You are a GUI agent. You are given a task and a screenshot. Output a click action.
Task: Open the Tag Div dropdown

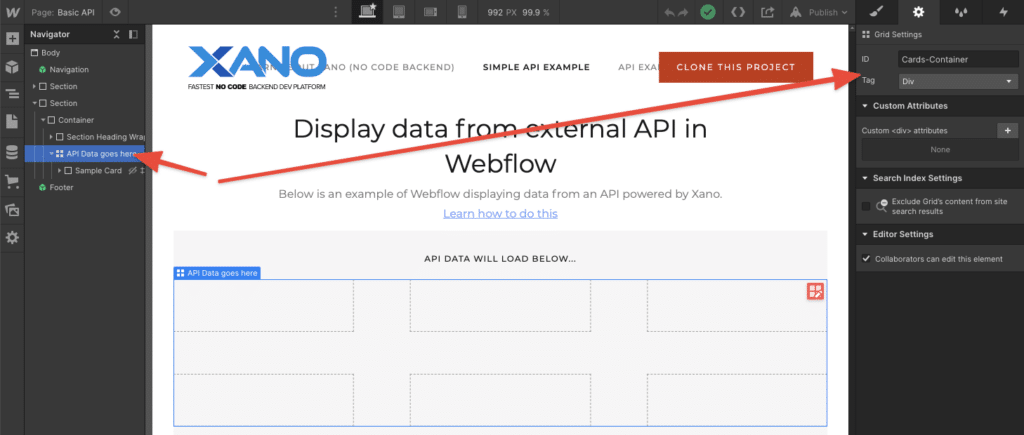(958, 82)
